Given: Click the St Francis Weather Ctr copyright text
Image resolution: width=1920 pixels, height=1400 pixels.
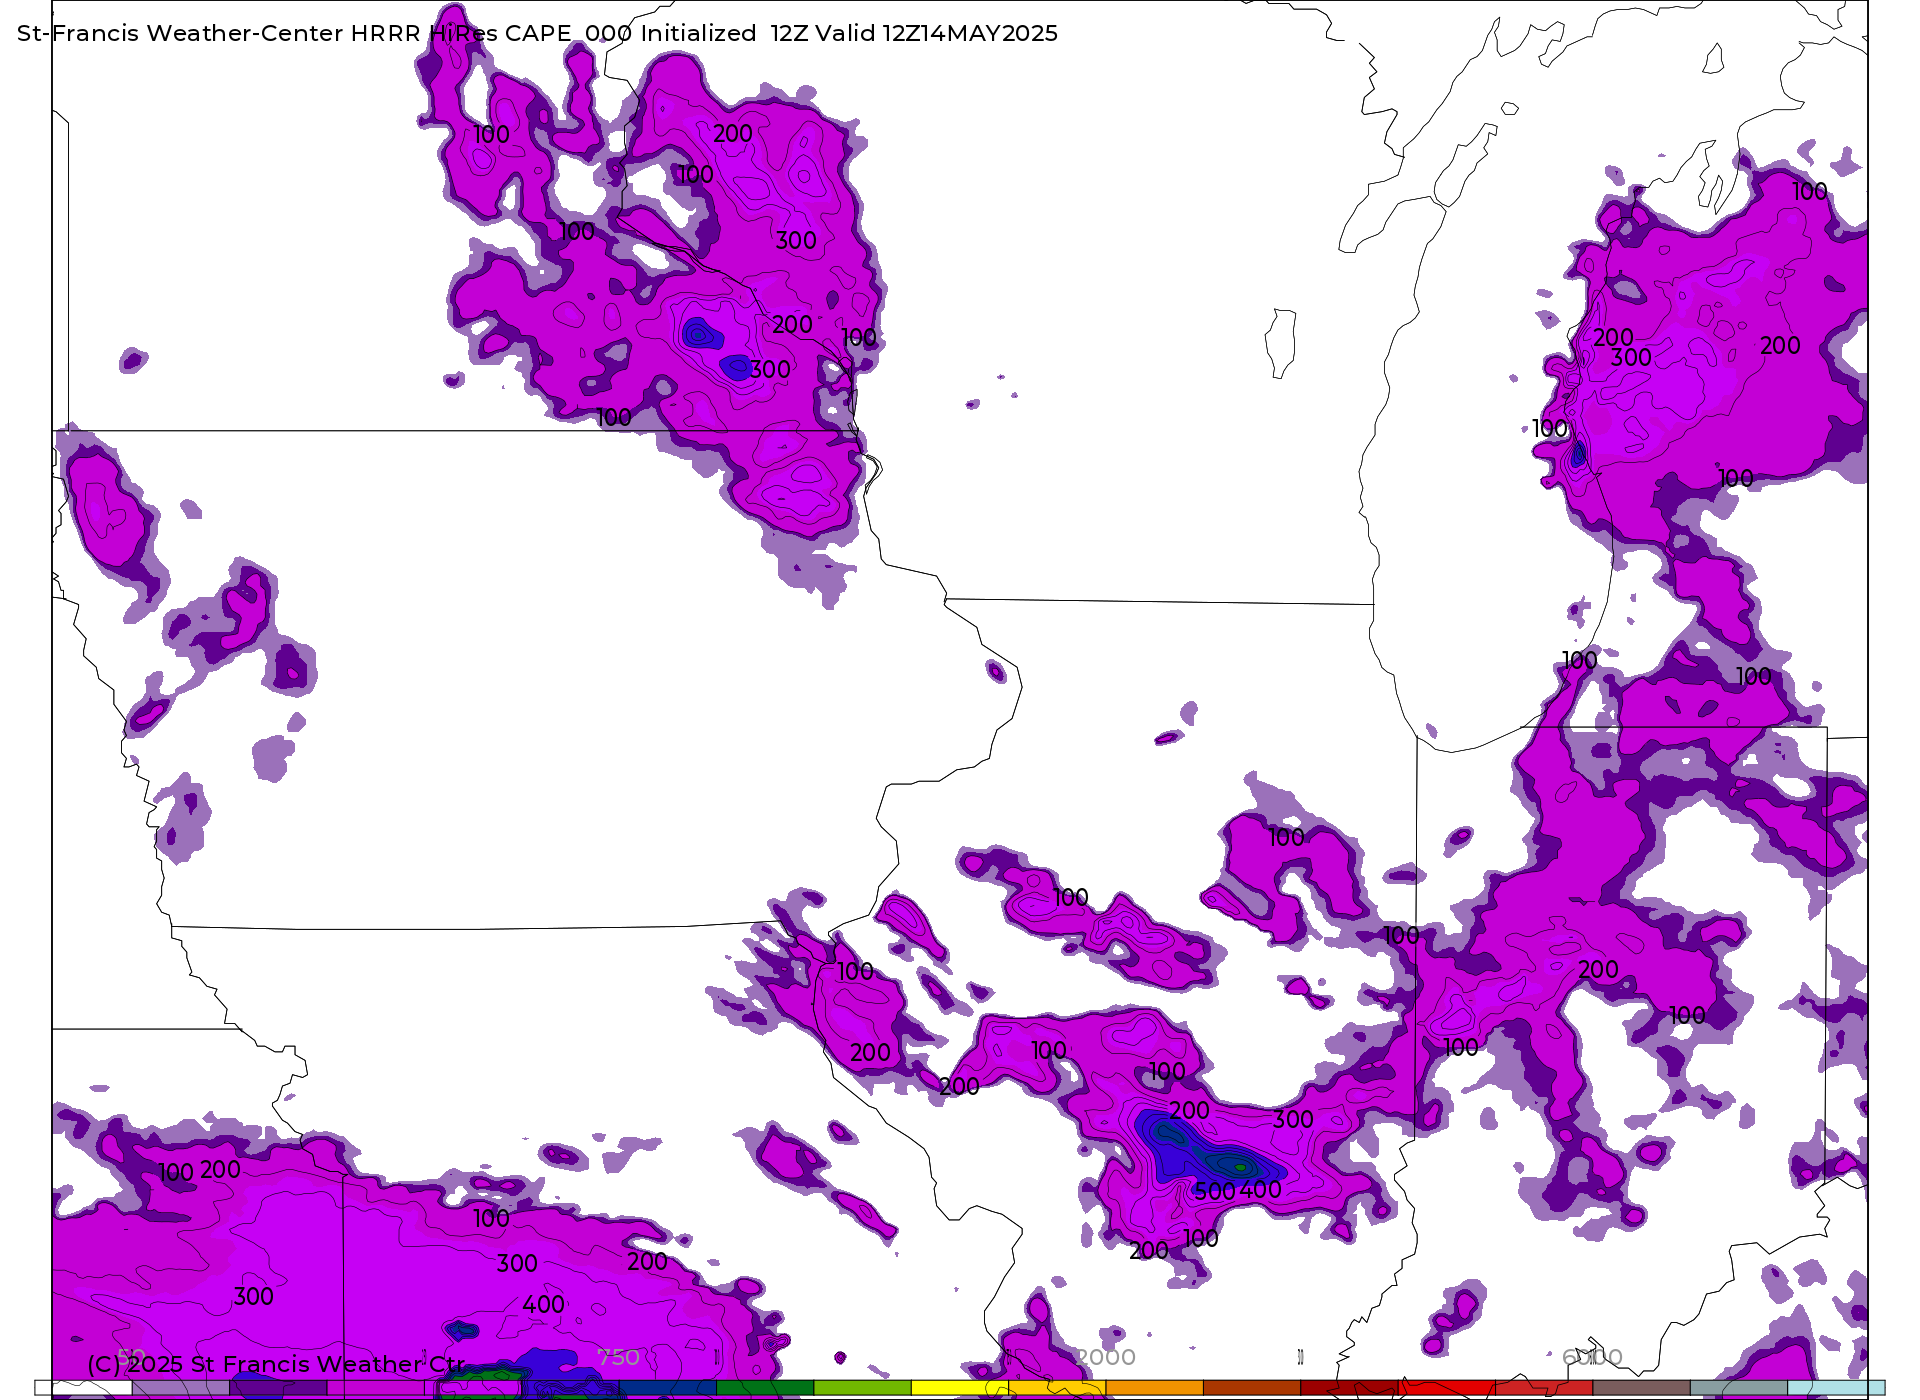Looking at the screenshot, I should [x=277, y=1364].
